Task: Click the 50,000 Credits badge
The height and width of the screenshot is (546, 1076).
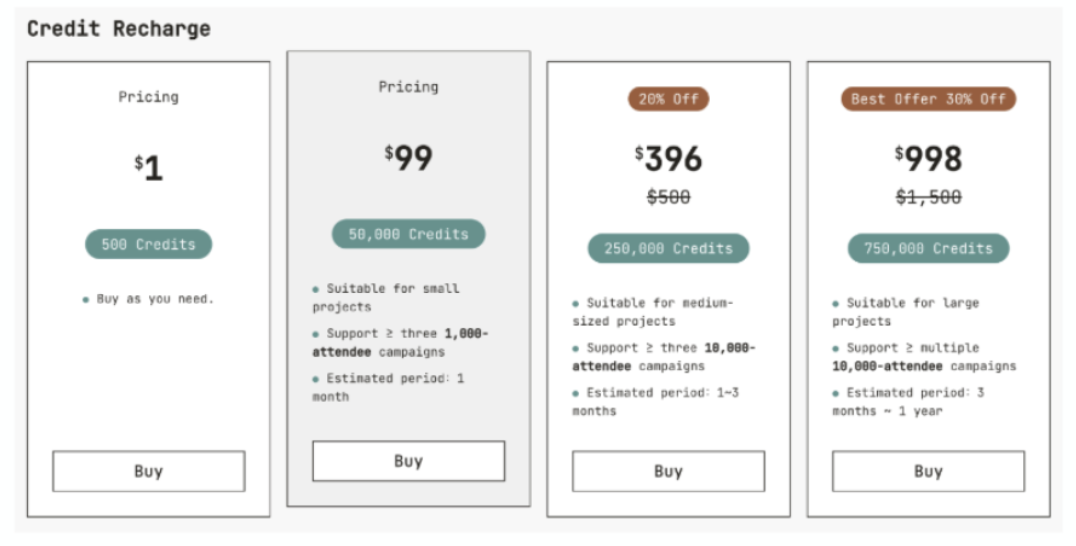Action: [x=408, y=234]
